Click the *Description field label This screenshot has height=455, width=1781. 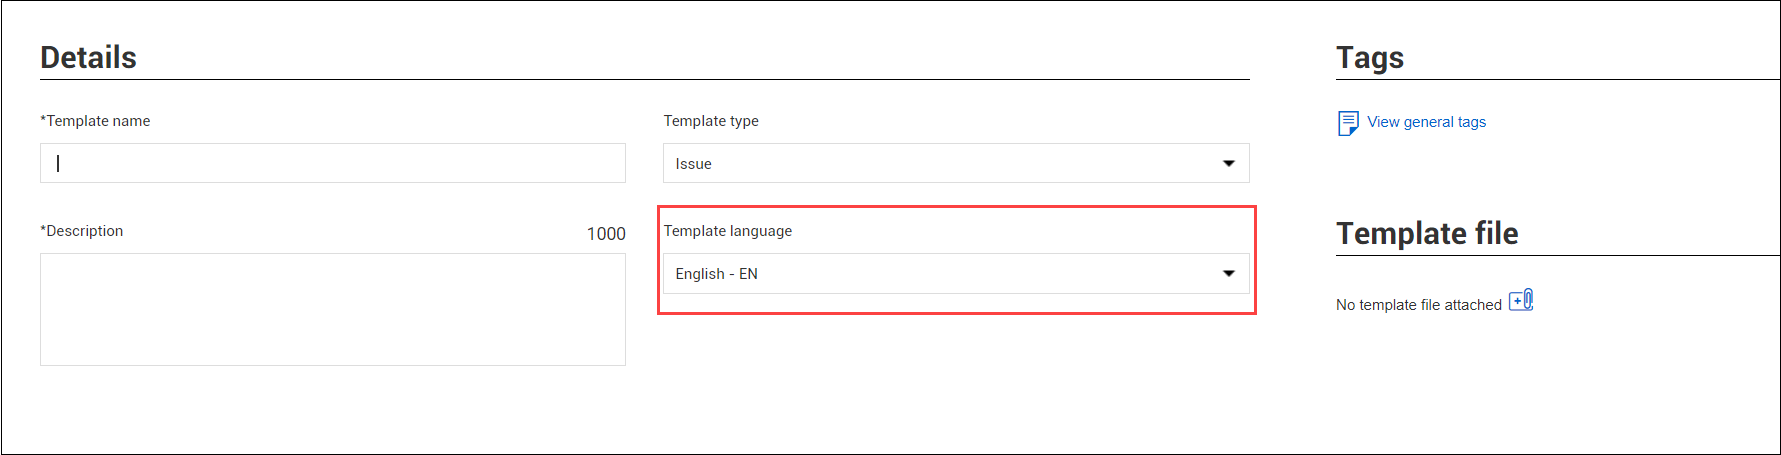pyautogui.click(x=82, y=231)
